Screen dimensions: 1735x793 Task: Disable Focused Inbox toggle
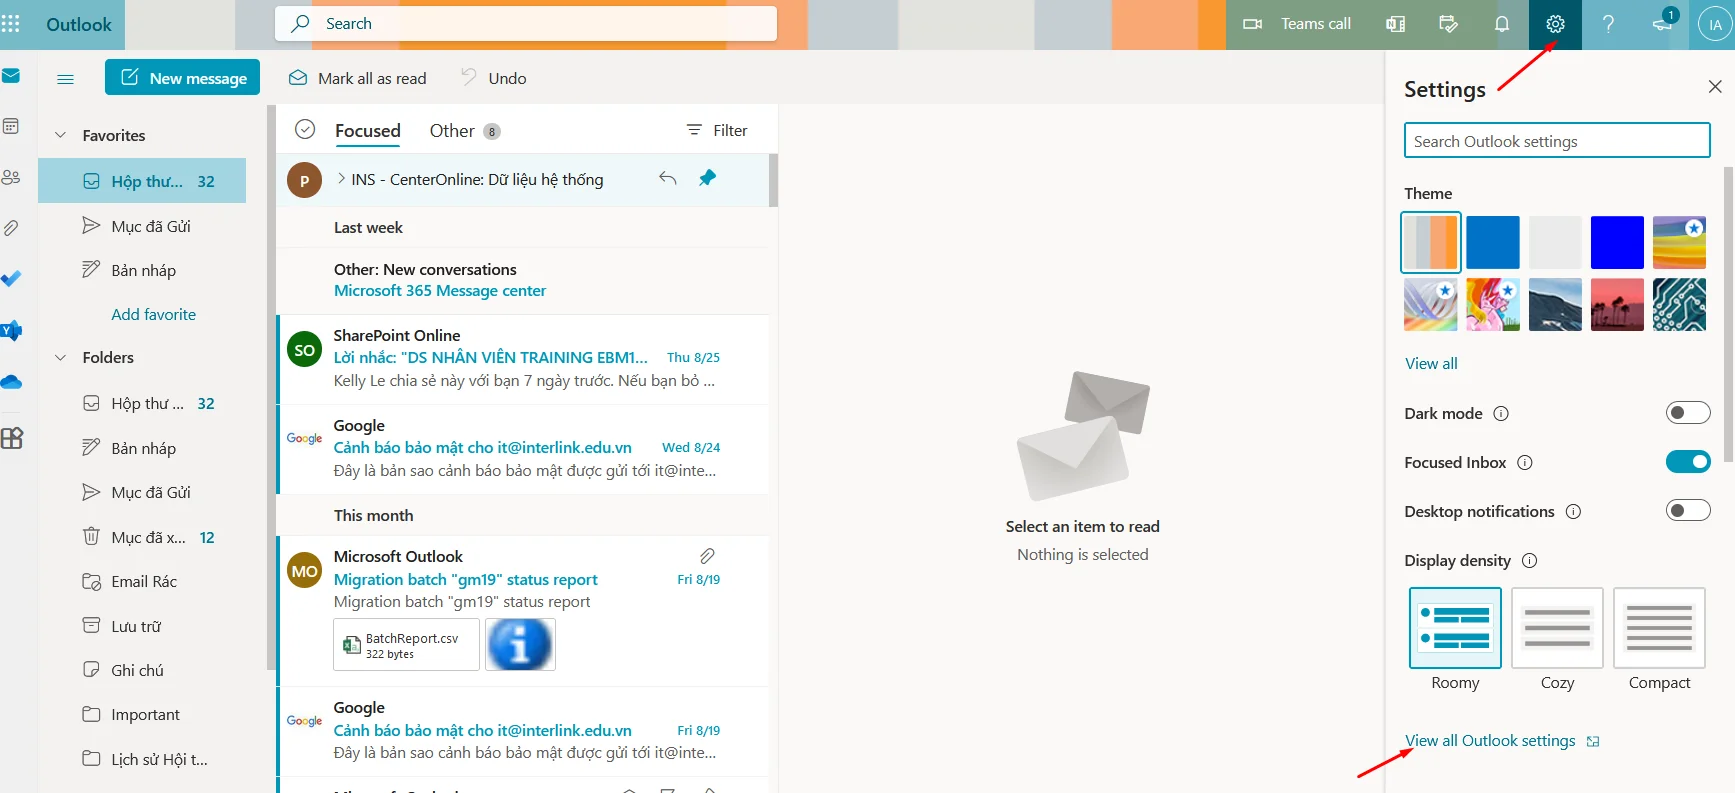click(1688, 461)
